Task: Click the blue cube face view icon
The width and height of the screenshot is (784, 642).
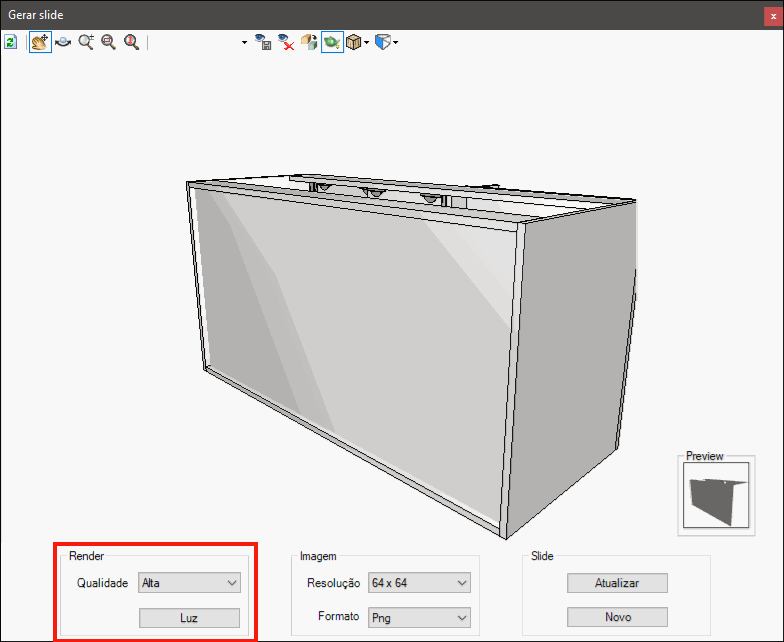Action: point(382,42)
